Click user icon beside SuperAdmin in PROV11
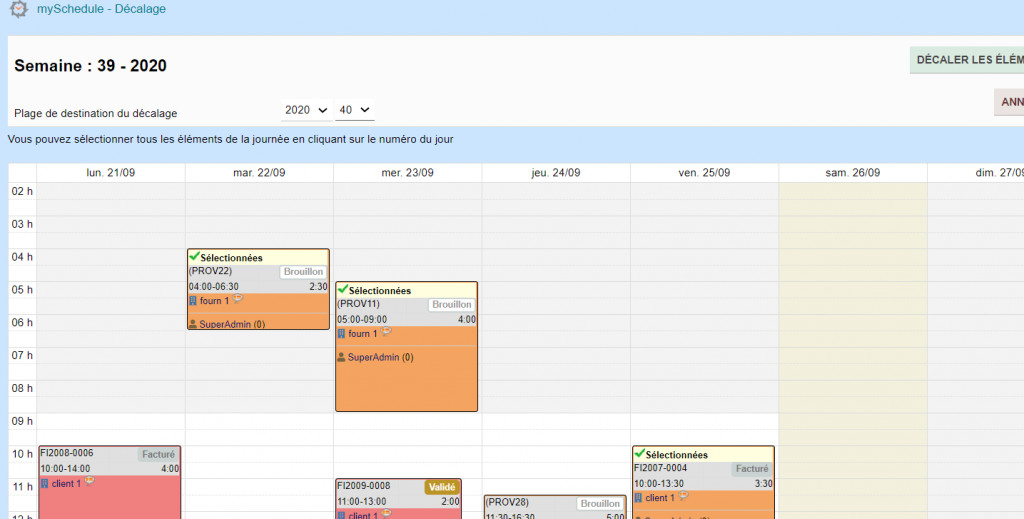 tap(341, 357)
